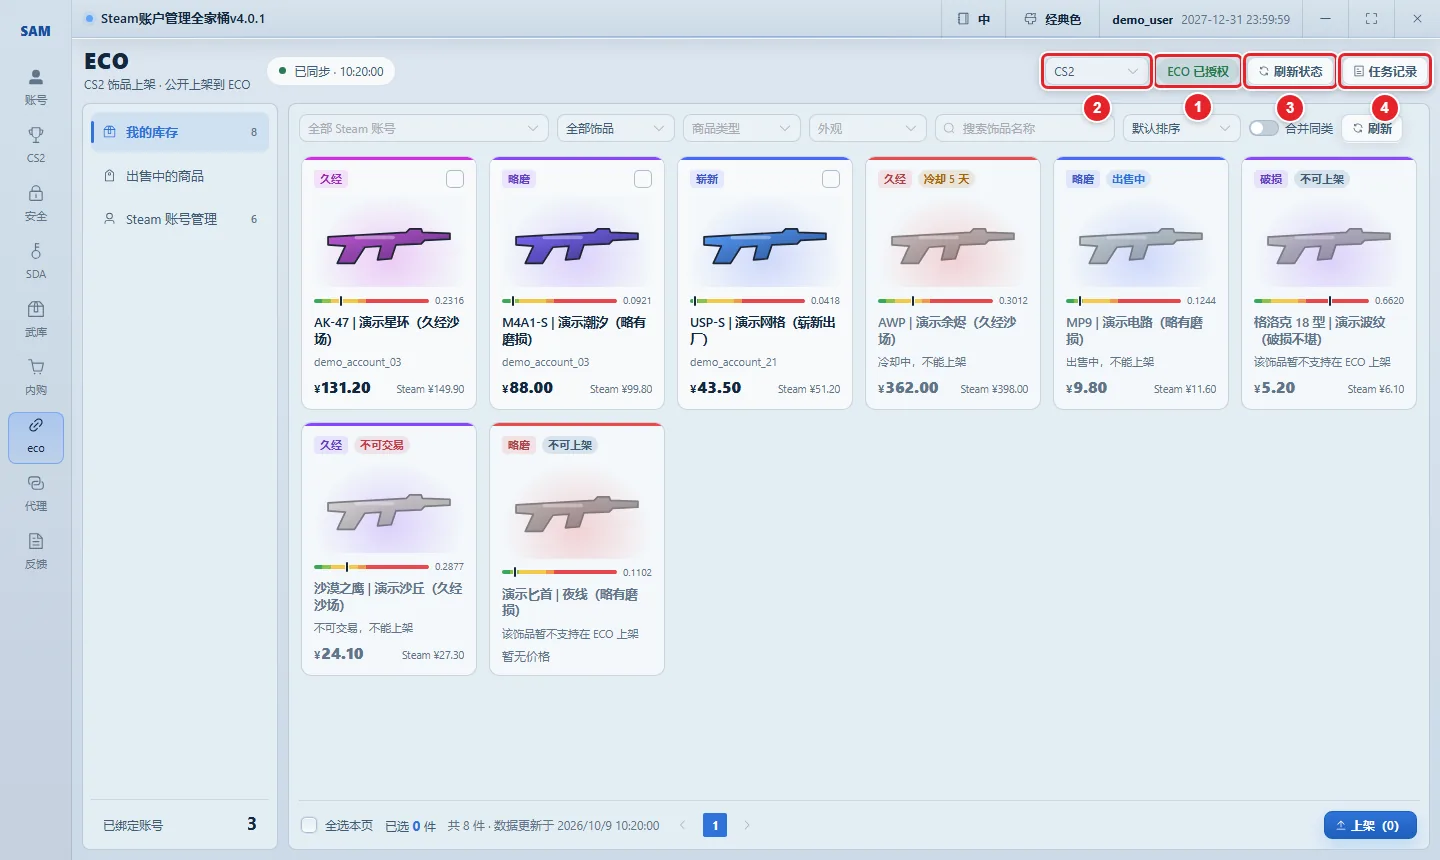1440x860 pixels.
Task: Click the fullscreen icon in title bar
Action: pos(1371,19)
